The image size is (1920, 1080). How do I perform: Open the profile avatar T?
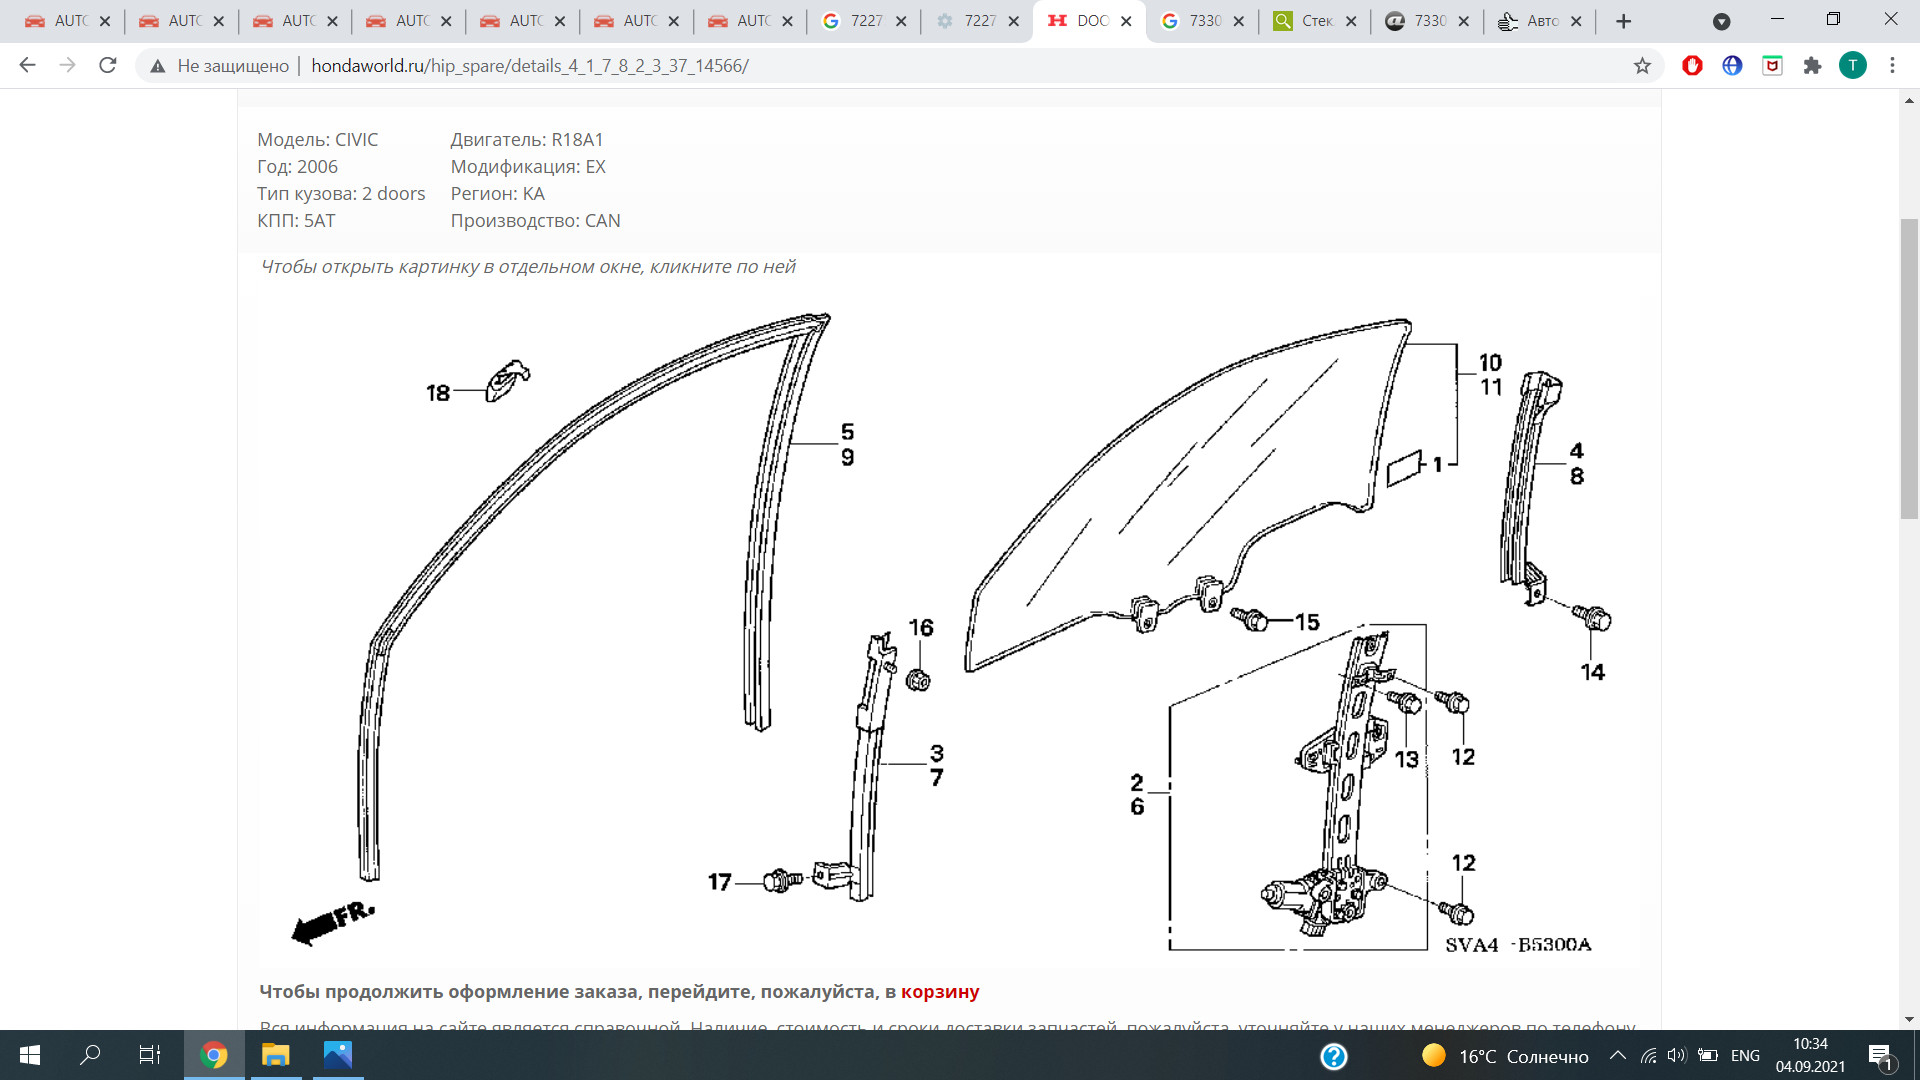[1852, 66]
